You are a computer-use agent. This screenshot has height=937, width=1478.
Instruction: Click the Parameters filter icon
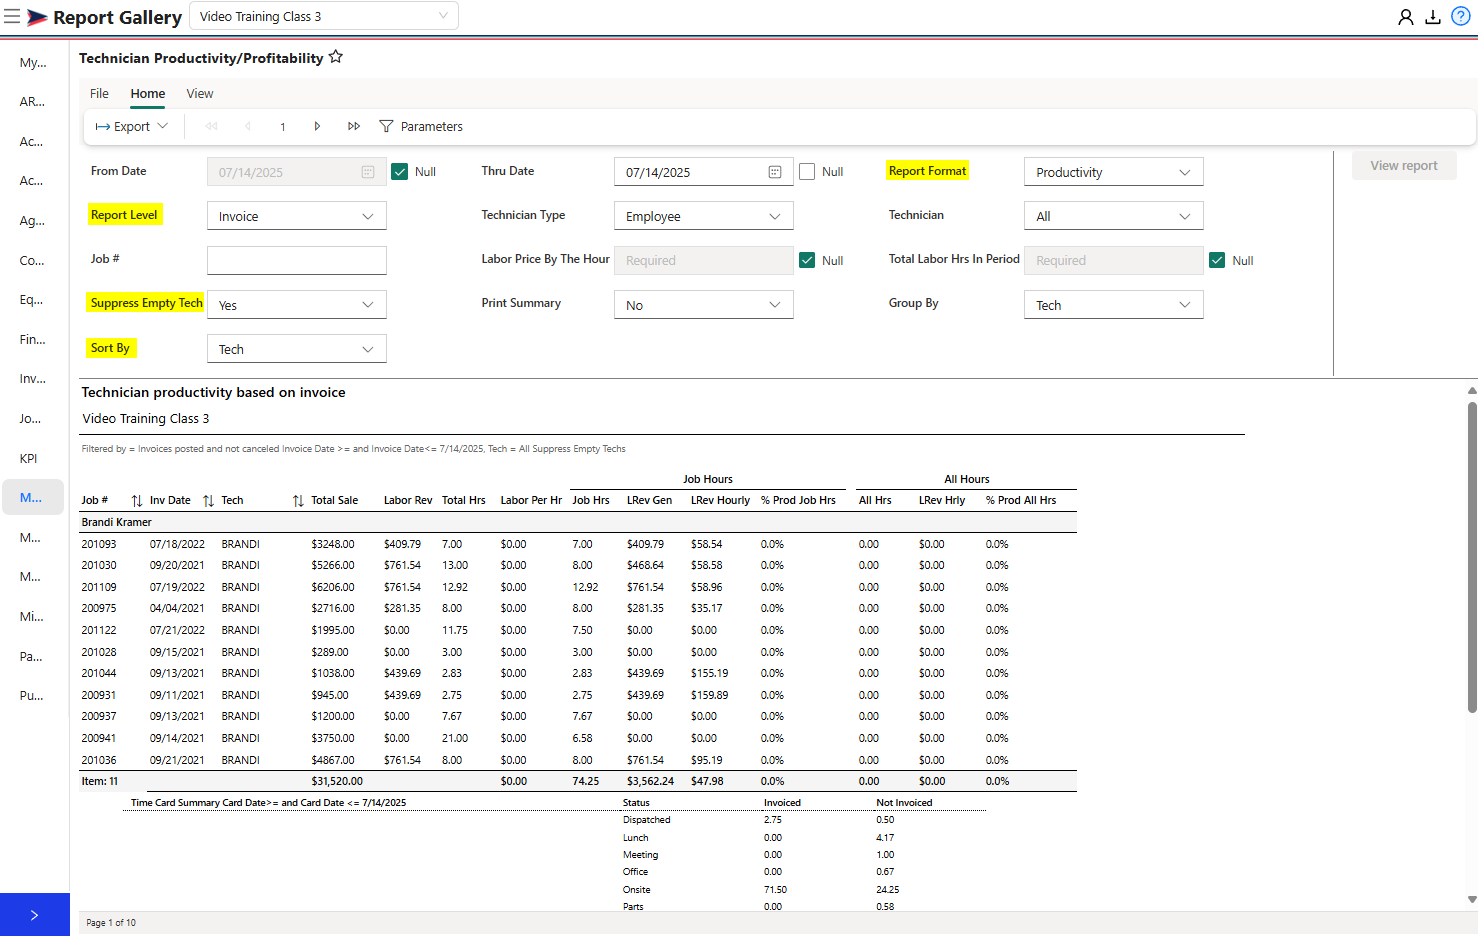coord(386,126)
